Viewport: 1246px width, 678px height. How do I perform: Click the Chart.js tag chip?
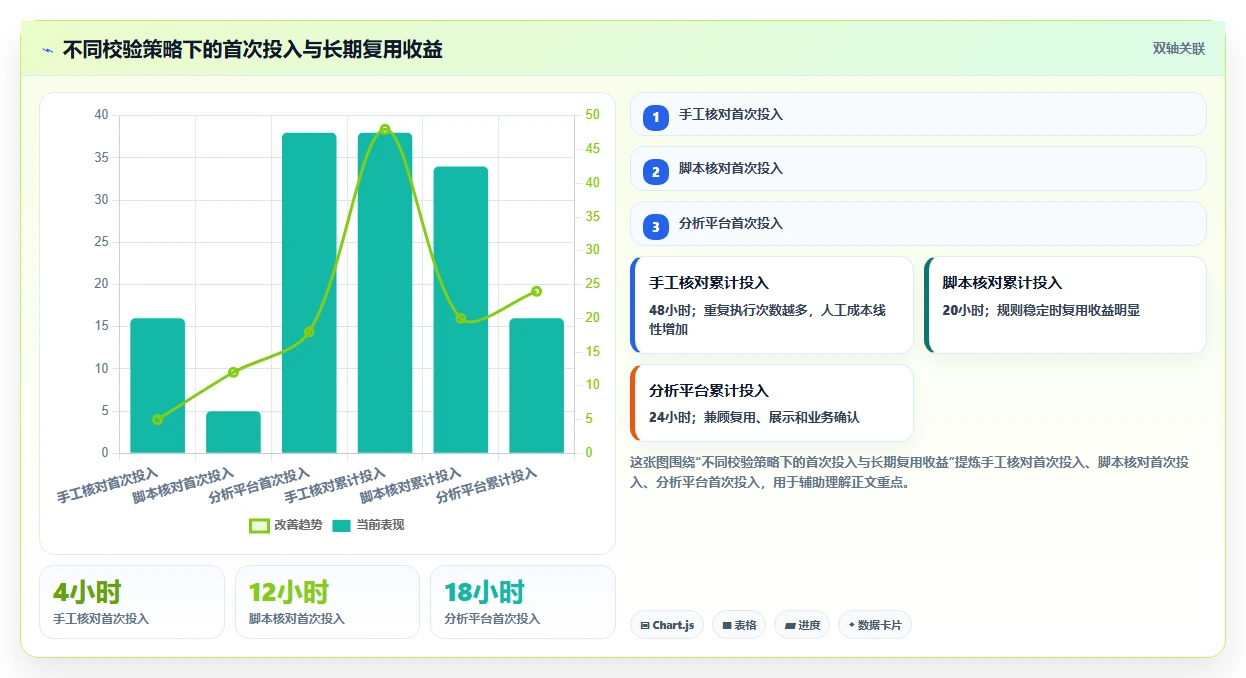(x=667, y=625)
